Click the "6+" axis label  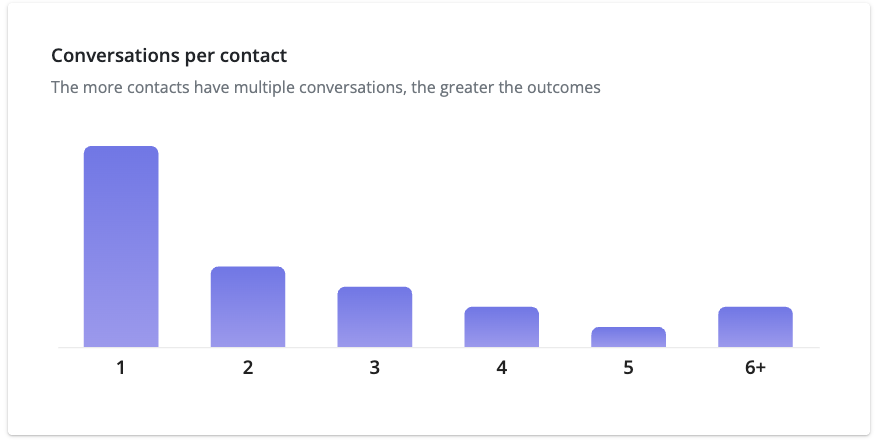[755, 367]
